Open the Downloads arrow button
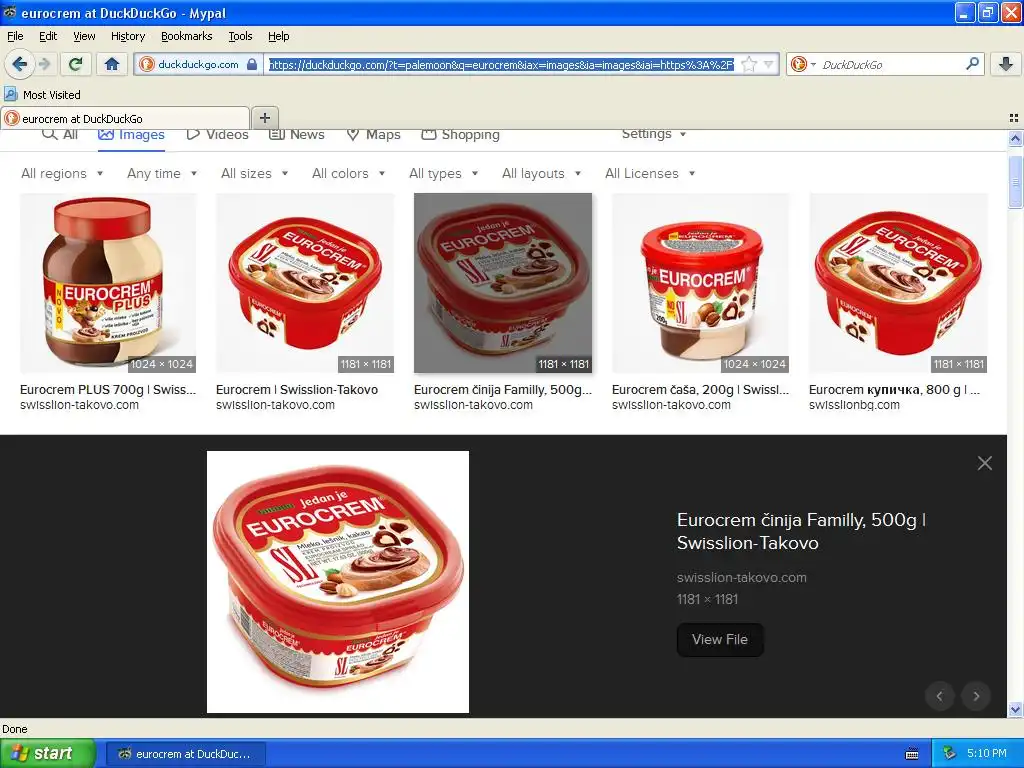 point(1006,64)
